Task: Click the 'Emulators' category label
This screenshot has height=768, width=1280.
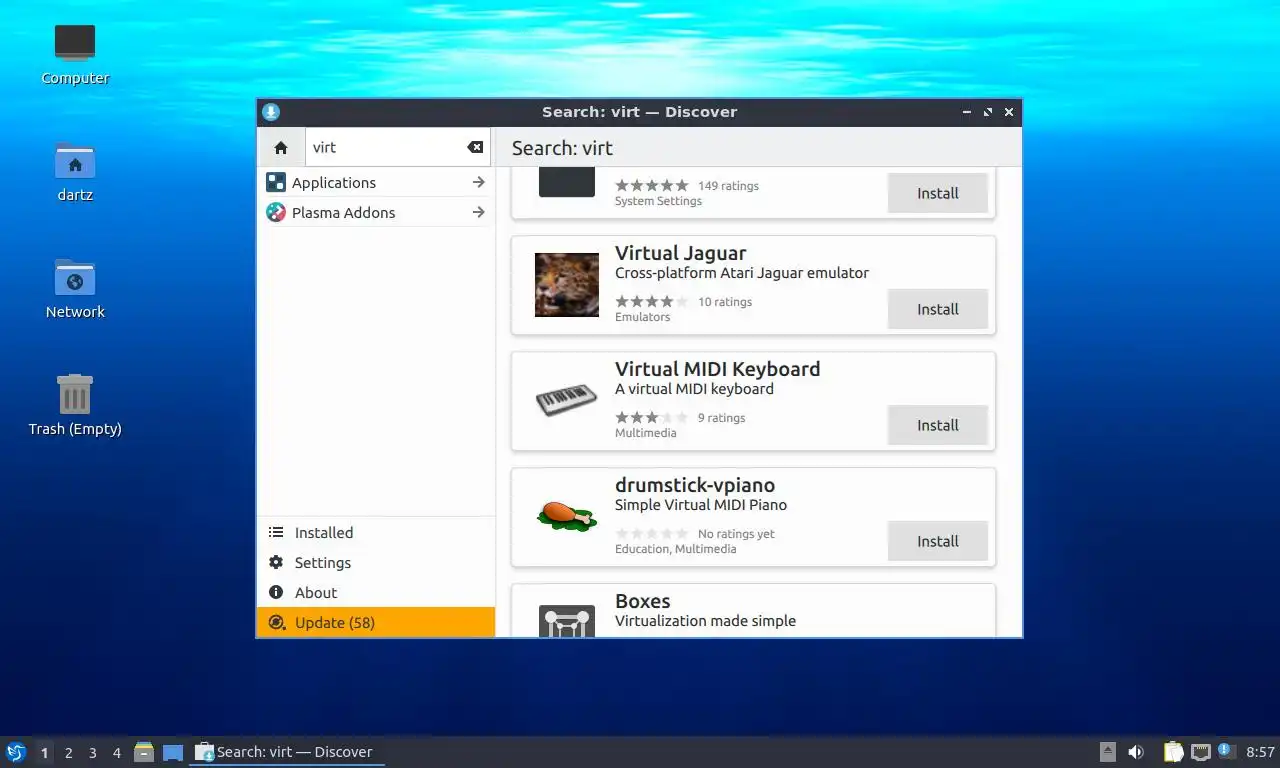Action: click(642, 317)
